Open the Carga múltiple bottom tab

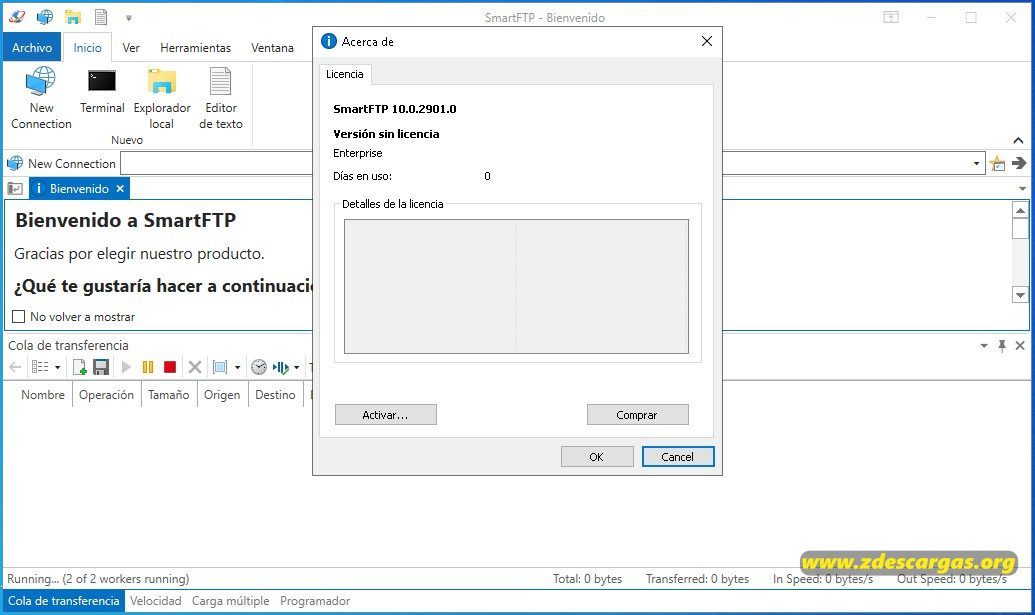(230, 600)
